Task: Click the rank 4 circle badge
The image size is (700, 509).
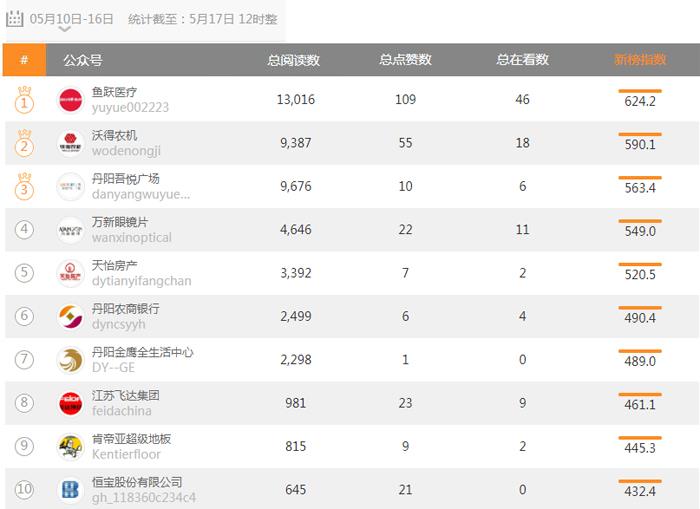Action: [x=24, y=229]
